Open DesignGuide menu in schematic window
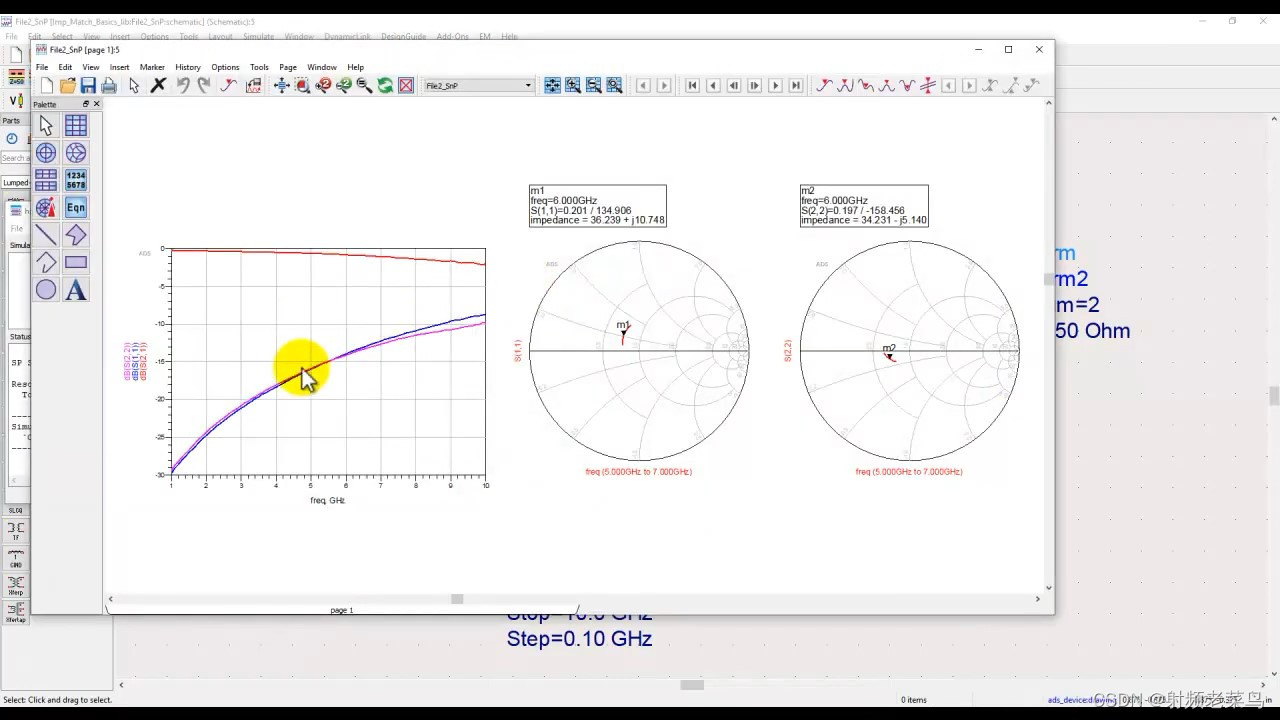 404,36
